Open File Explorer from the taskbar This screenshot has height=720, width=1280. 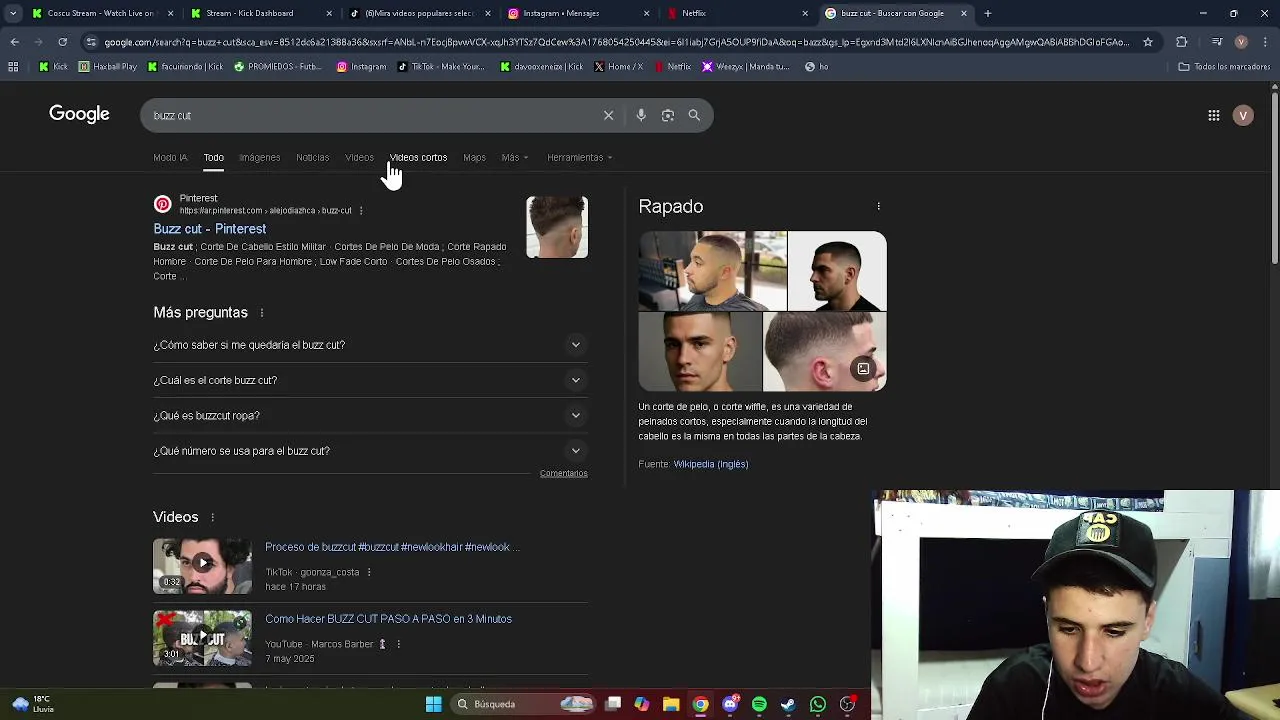[671, 704]
